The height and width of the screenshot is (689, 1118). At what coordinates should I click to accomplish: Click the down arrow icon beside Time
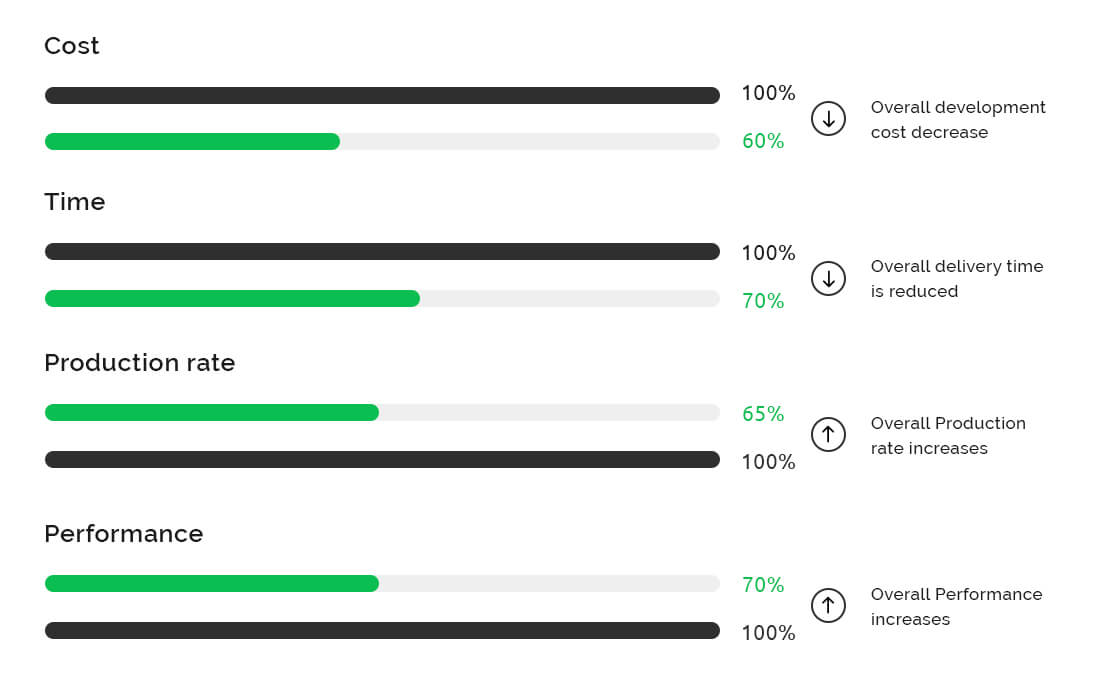828,278
